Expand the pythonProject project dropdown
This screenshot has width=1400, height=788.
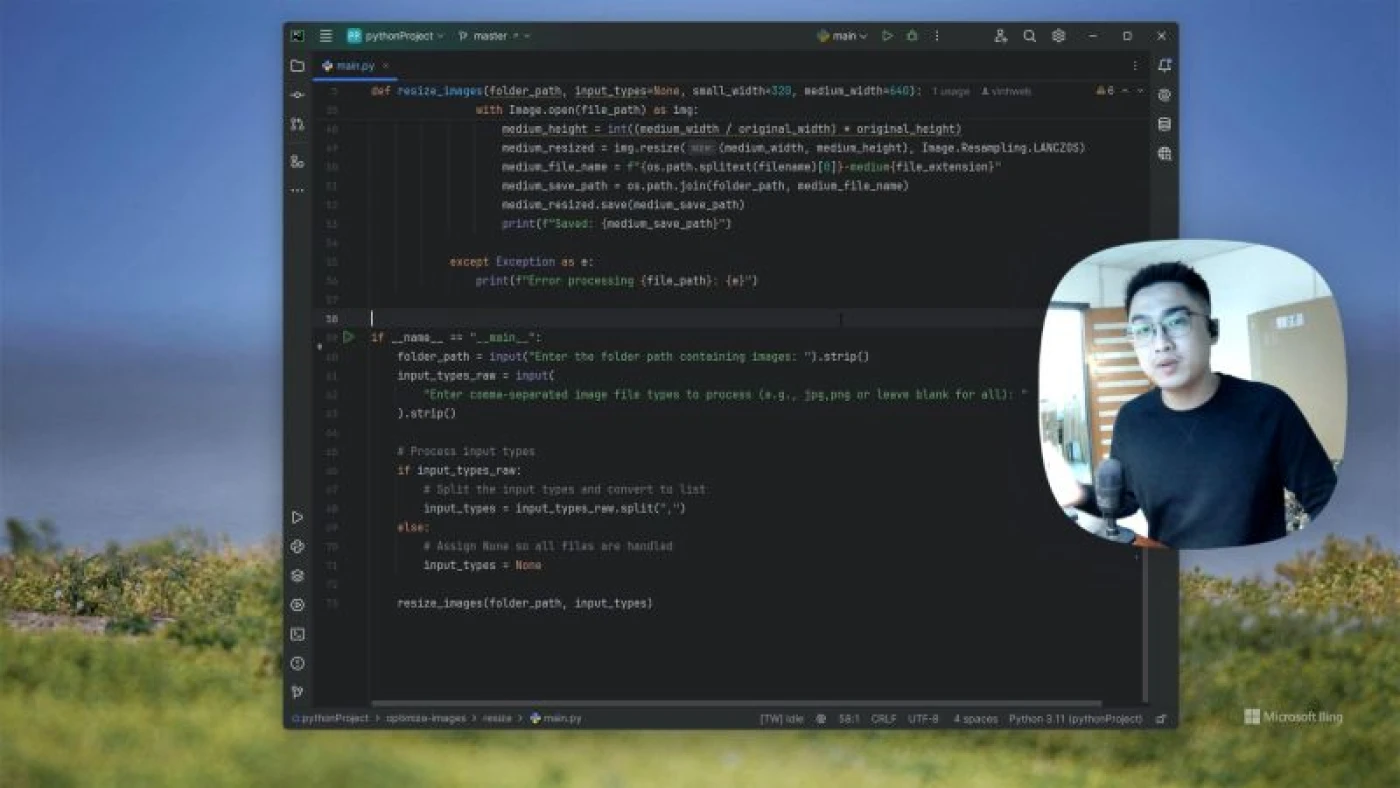coord(396,36)
